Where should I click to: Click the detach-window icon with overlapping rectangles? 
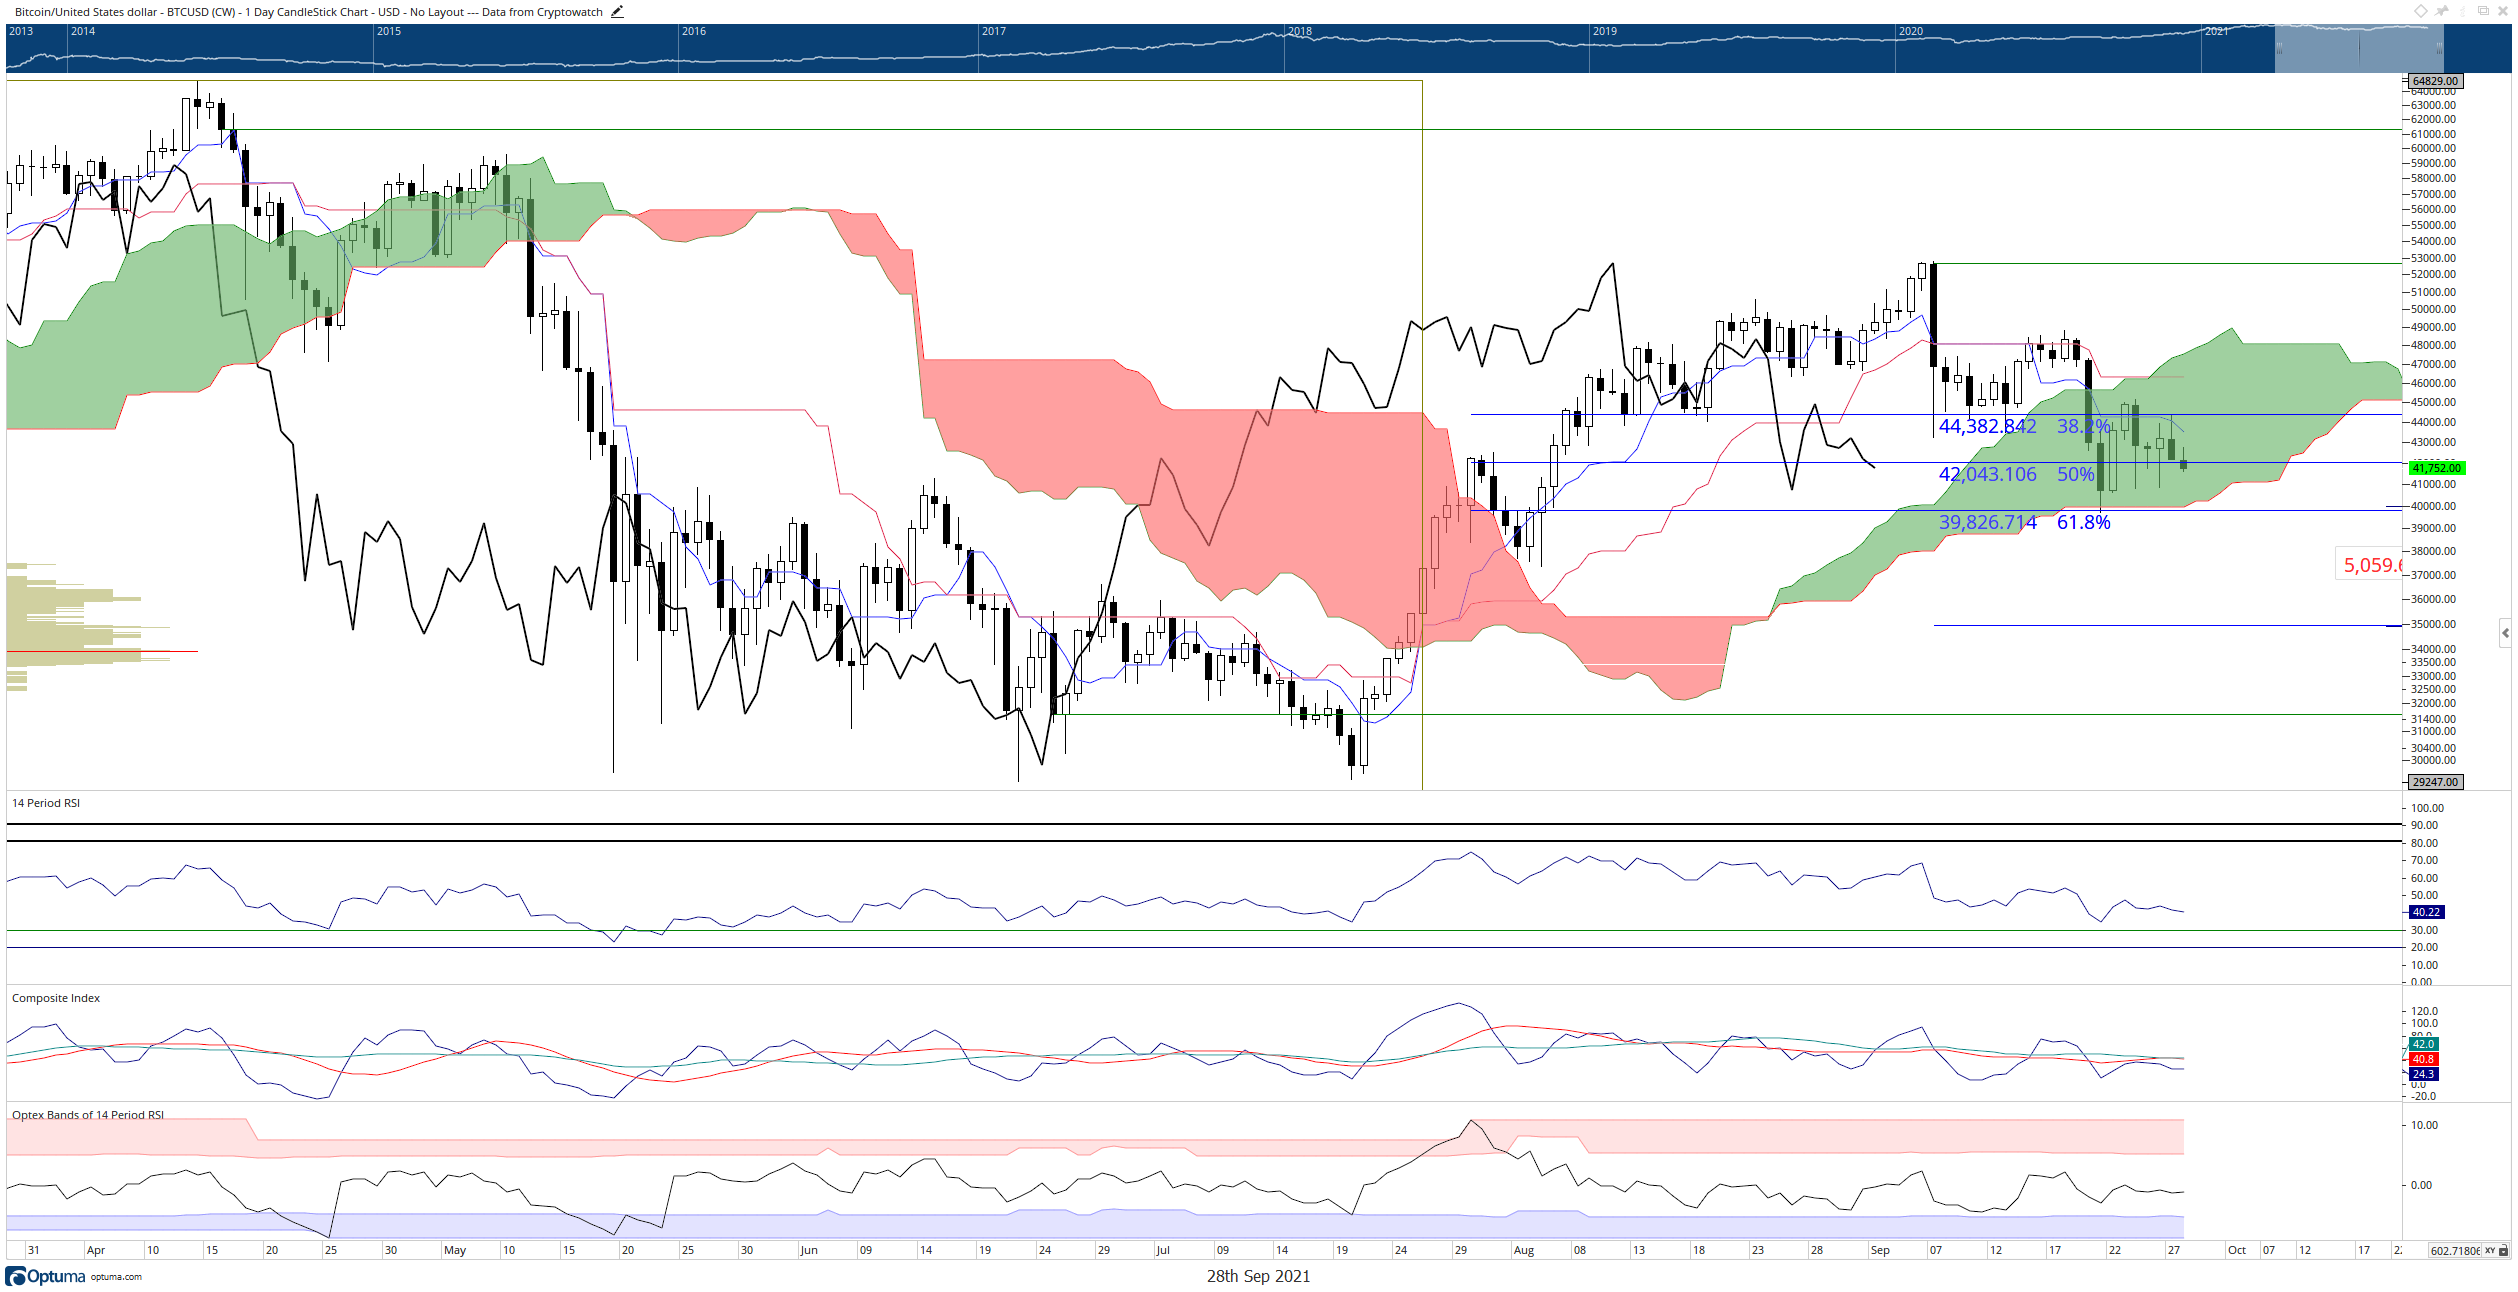(x=2483, y=11)
